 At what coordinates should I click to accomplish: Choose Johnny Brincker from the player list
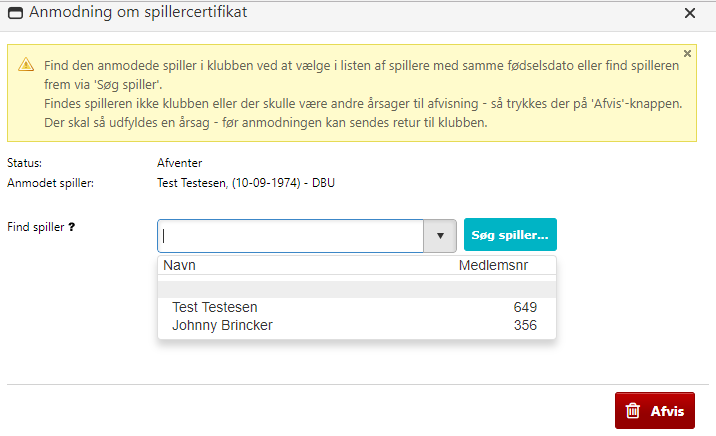coord(222,325)
